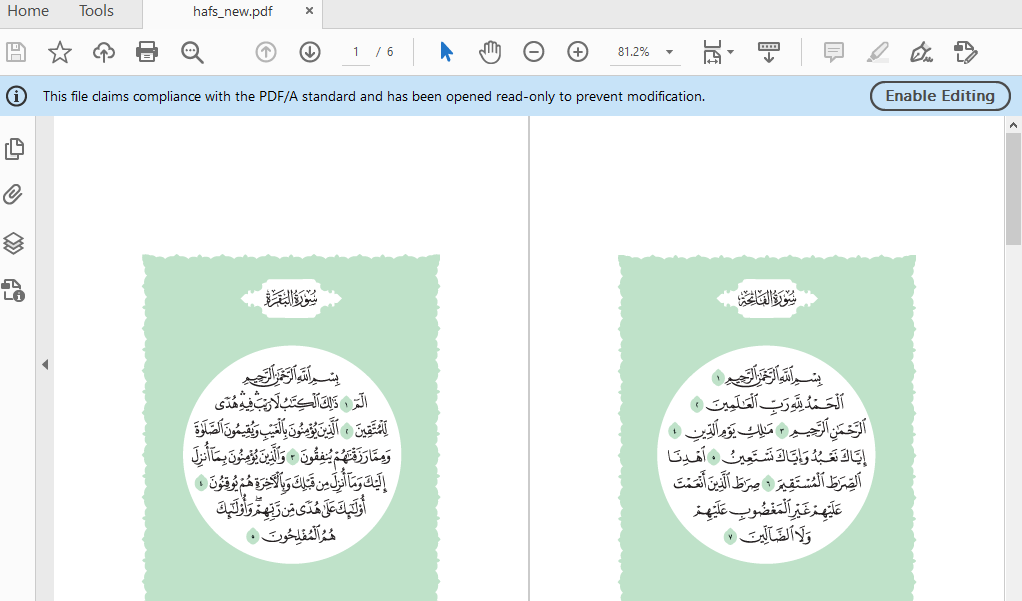Expand fit page options arrow
This screenshot has width=1022, height=601.
pyautogui.click(x=731, y=52)
